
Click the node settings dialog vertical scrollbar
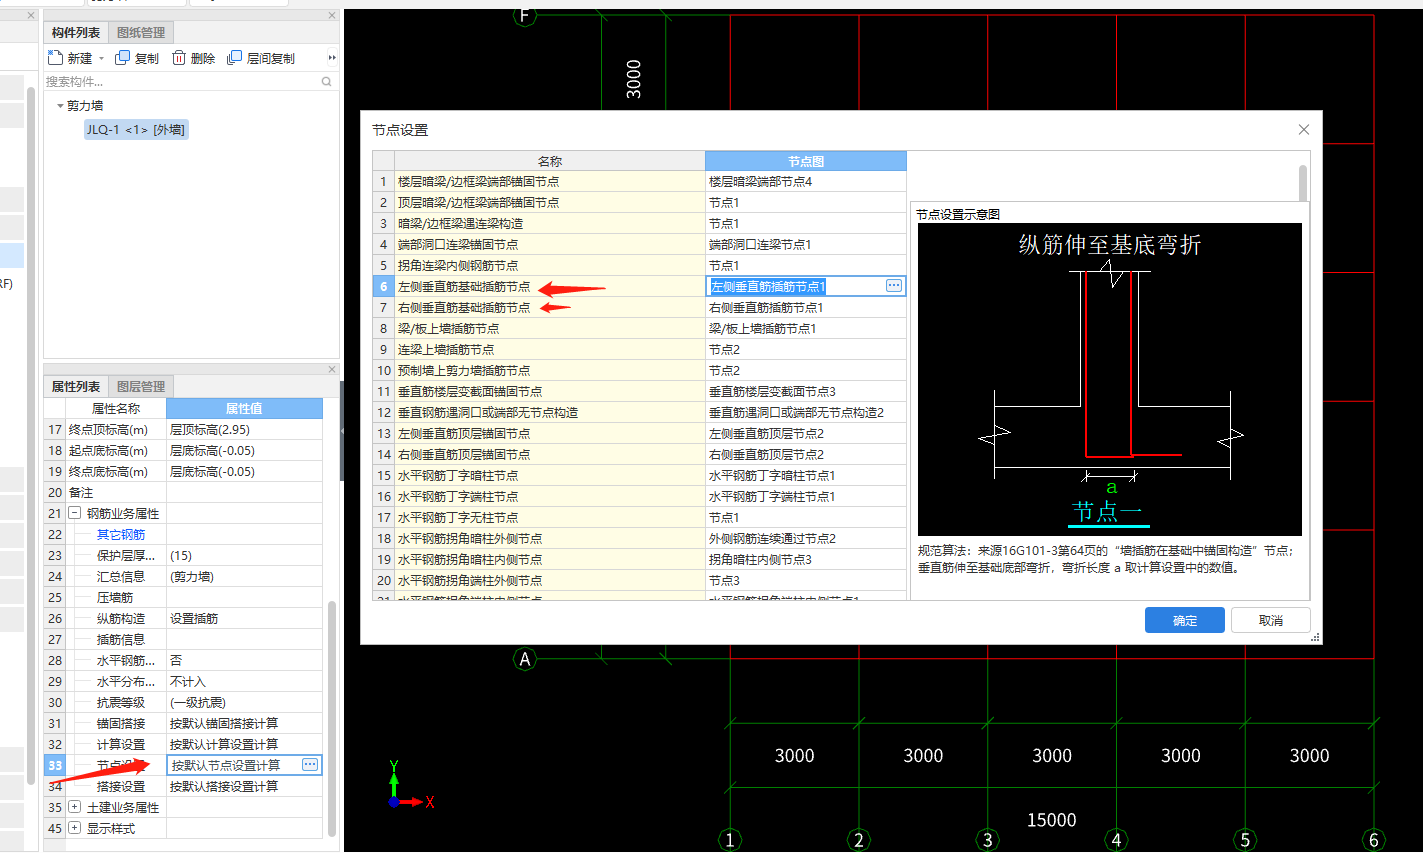click(x=1303, y=184)
